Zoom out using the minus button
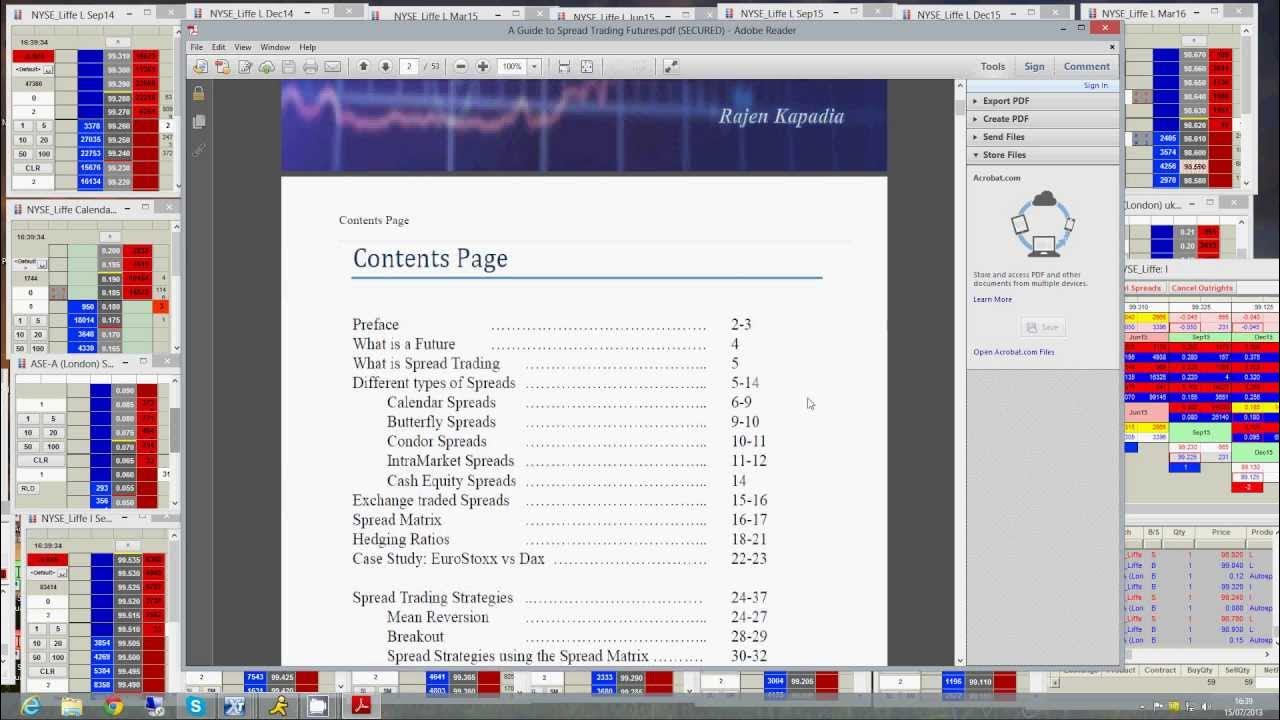1280x720 pixels. click(x=461, y=66)
